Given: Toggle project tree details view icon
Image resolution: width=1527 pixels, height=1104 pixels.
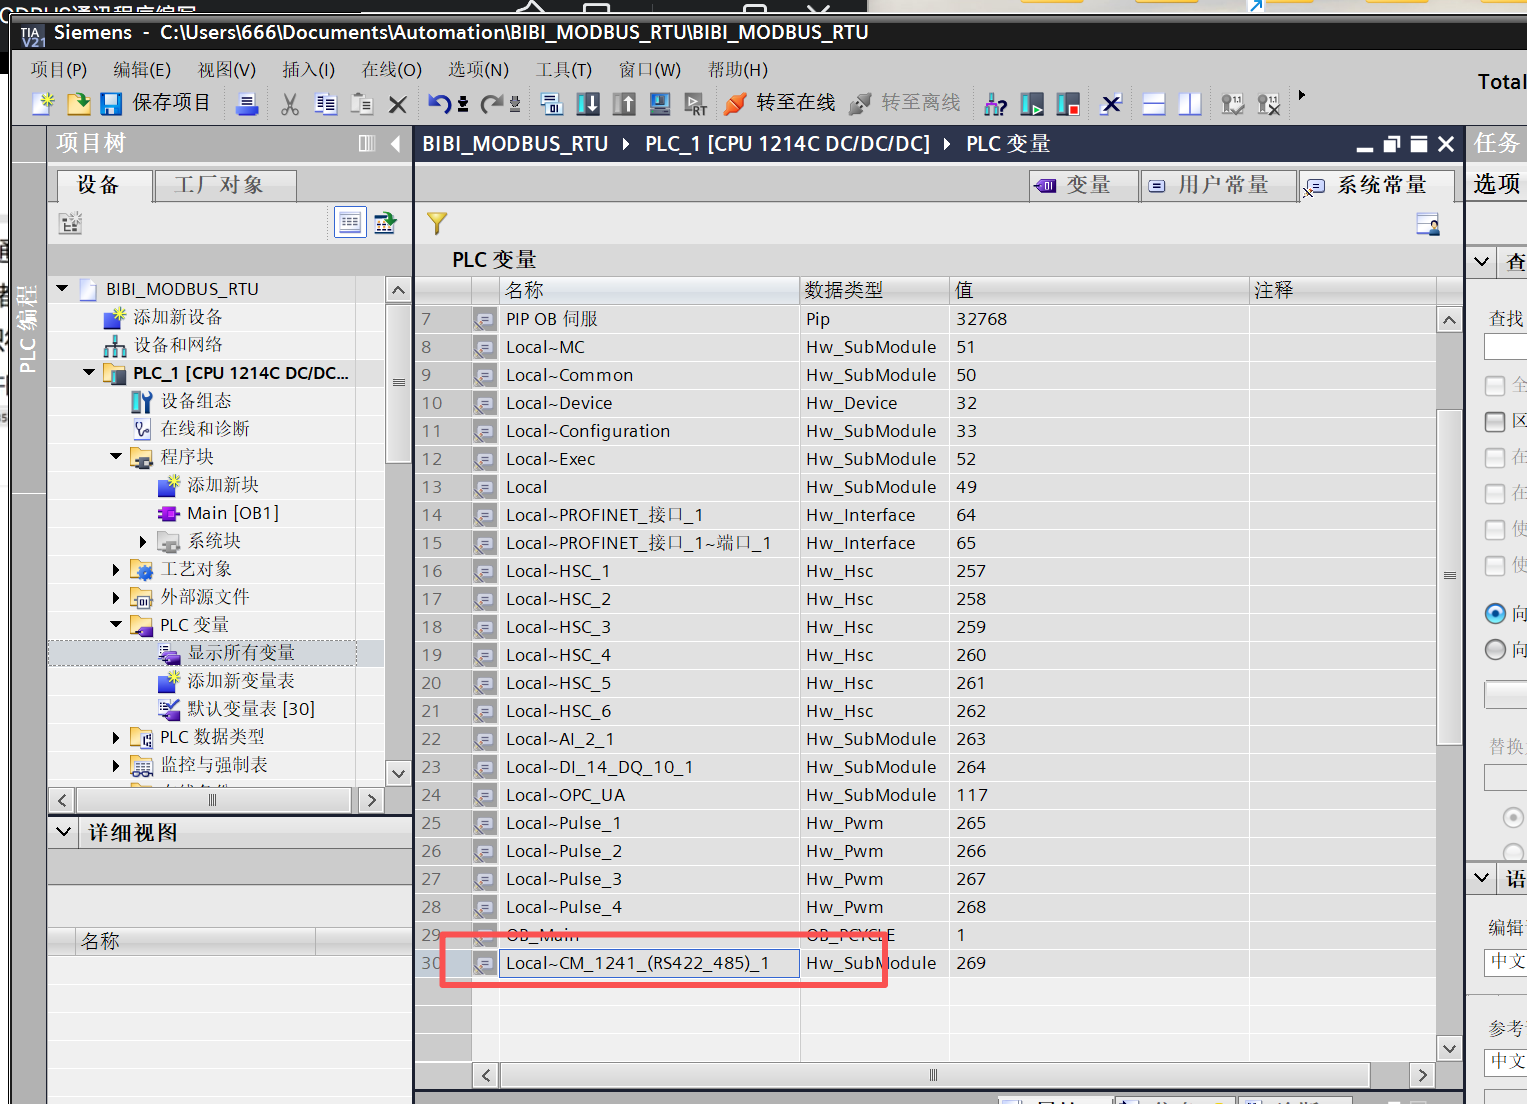Looking at the screenshot, I should 350,222.
